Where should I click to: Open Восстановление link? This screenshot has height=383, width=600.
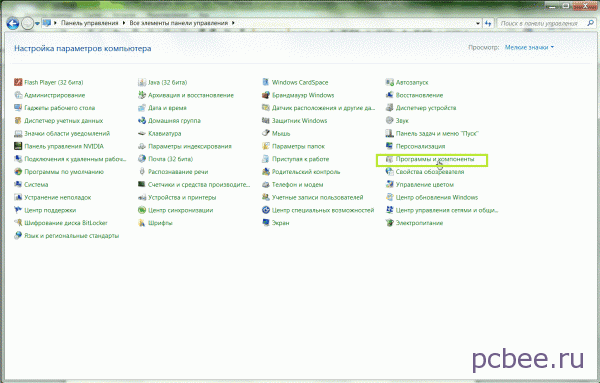click(419, 95)
